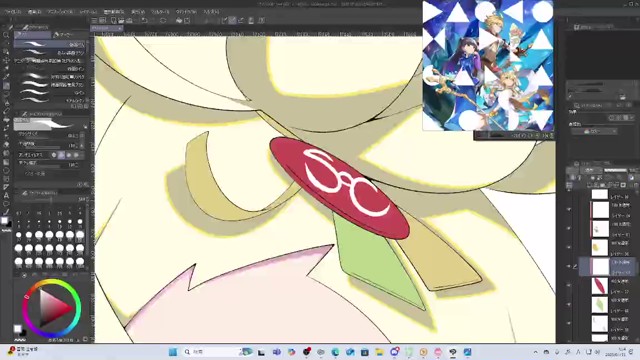This screenshot has height=360, width=640.
Task: Open the brush size stepper beside size slider
Action: click(82, 136)
